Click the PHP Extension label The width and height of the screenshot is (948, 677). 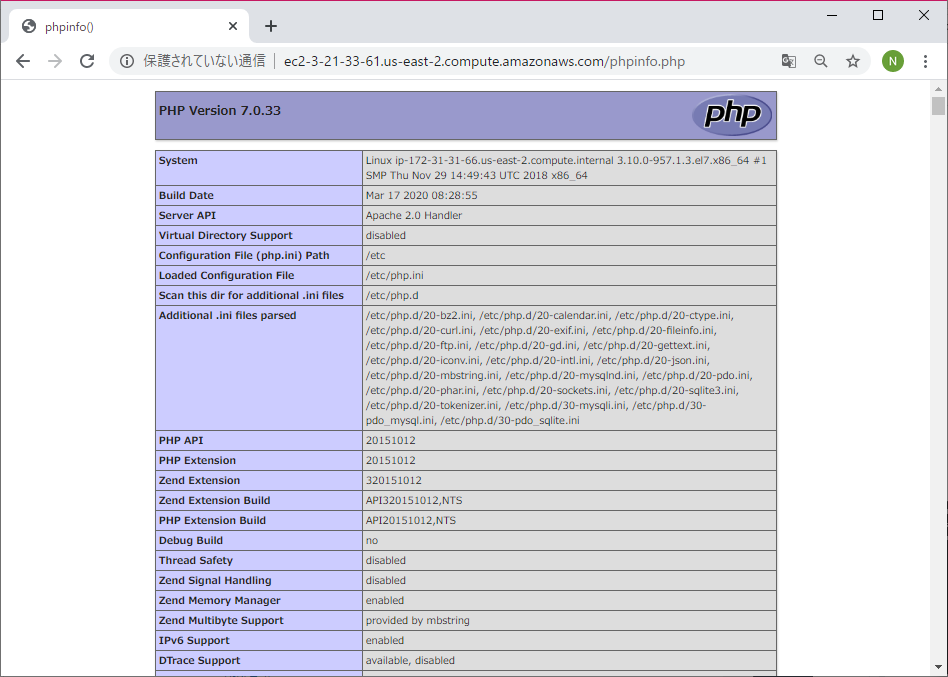pyautogui.click(x=198, y=461)
